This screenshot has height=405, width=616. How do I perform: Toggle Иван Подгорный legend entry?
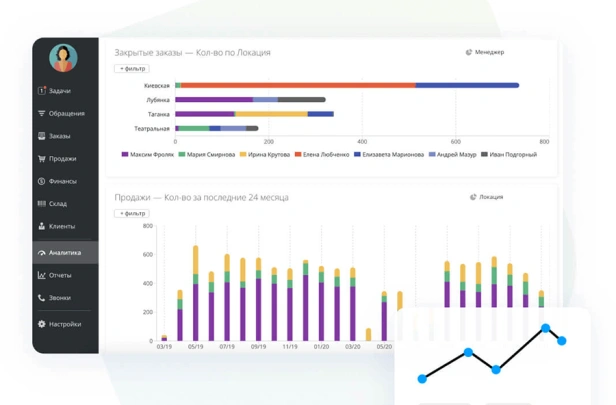tap(509, 155)
